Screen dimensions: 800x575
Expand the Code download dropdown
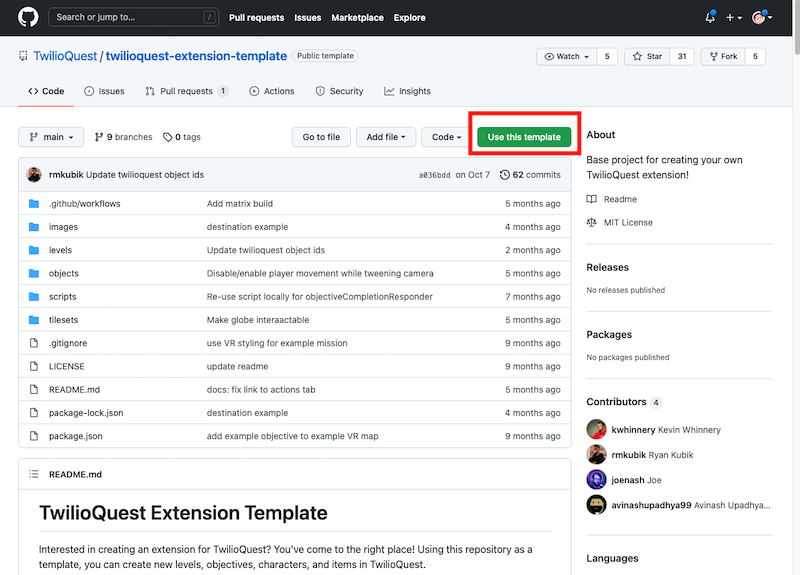(x=444, y=137)
